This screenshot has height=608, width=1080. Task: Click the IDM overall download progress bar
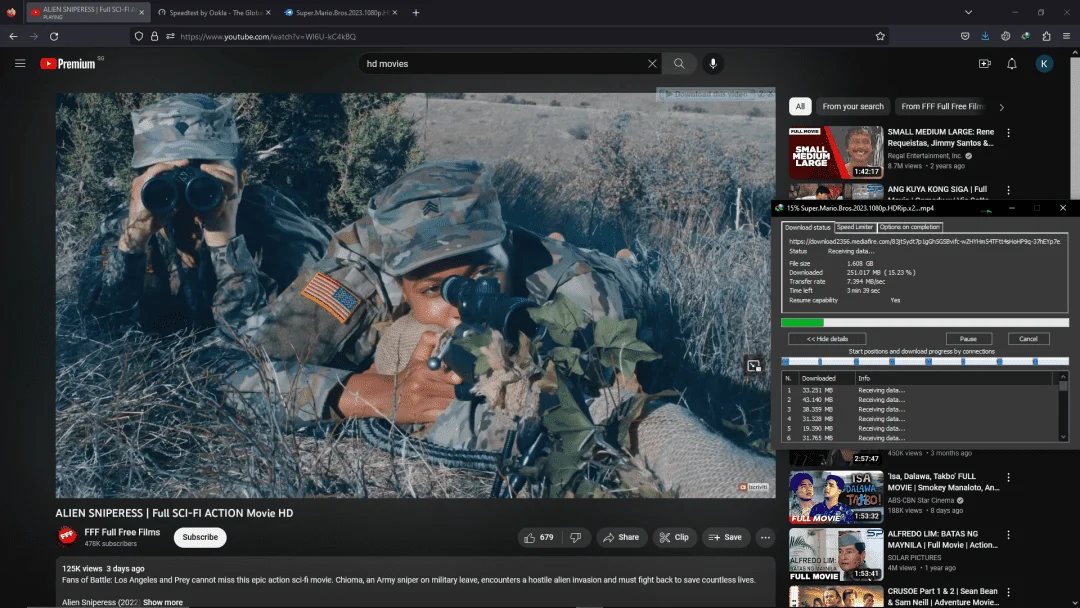click(924, 322)
